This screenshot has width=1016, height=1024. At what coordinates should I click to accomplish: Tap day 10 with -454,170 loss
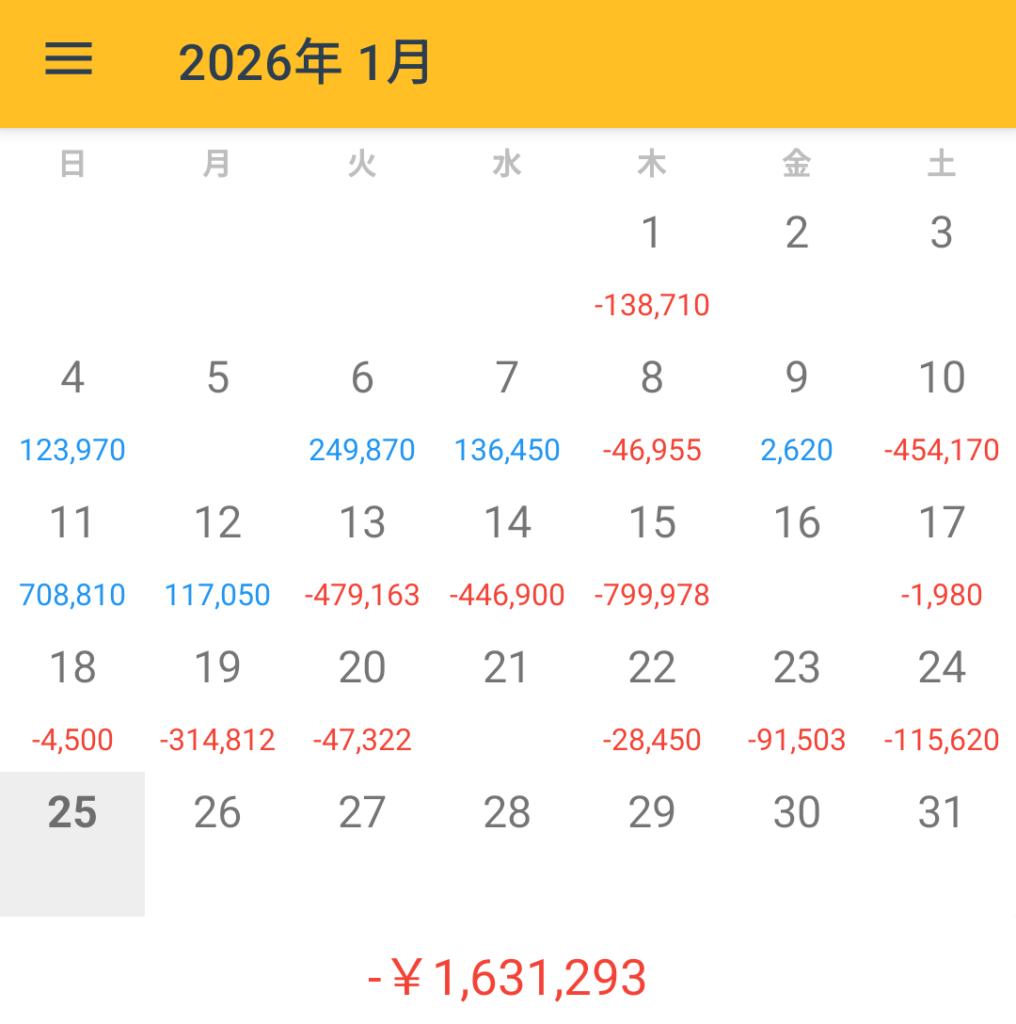[x=941, y=410]
